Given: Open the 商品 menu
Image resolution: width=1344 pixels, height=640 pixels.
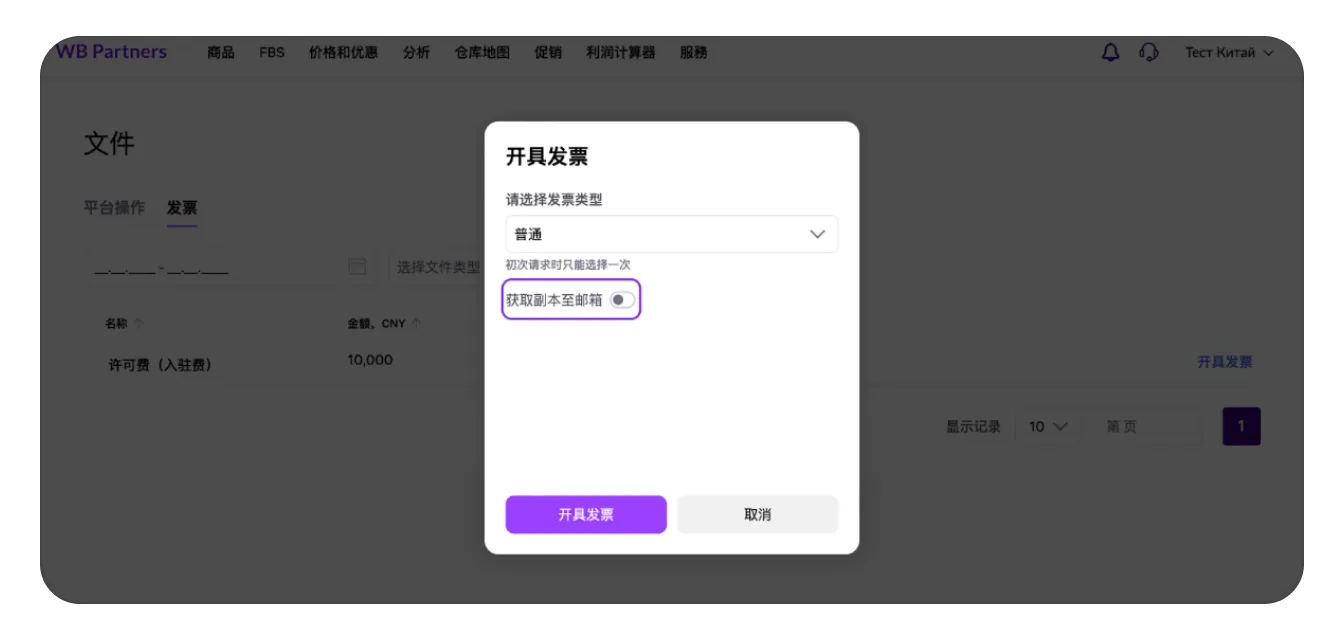Looking at the screenshot, I should pyautogui.click(x=221, y=53).
